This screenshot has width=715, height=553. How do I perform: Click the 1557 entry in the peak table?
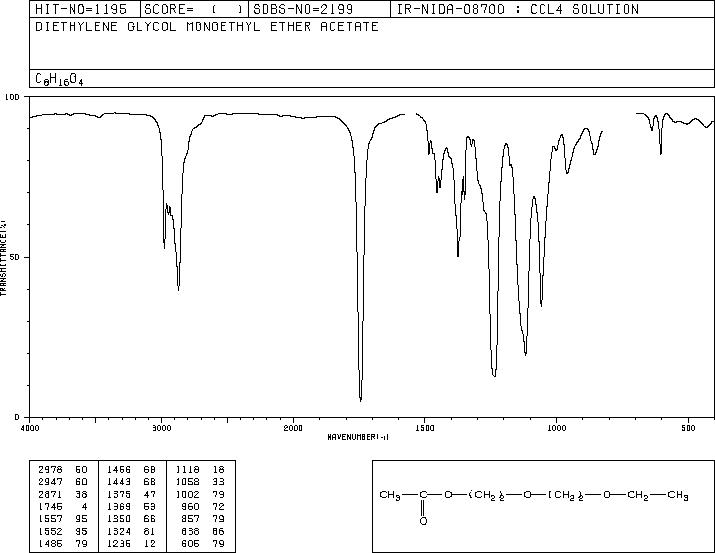coord(51,519)
